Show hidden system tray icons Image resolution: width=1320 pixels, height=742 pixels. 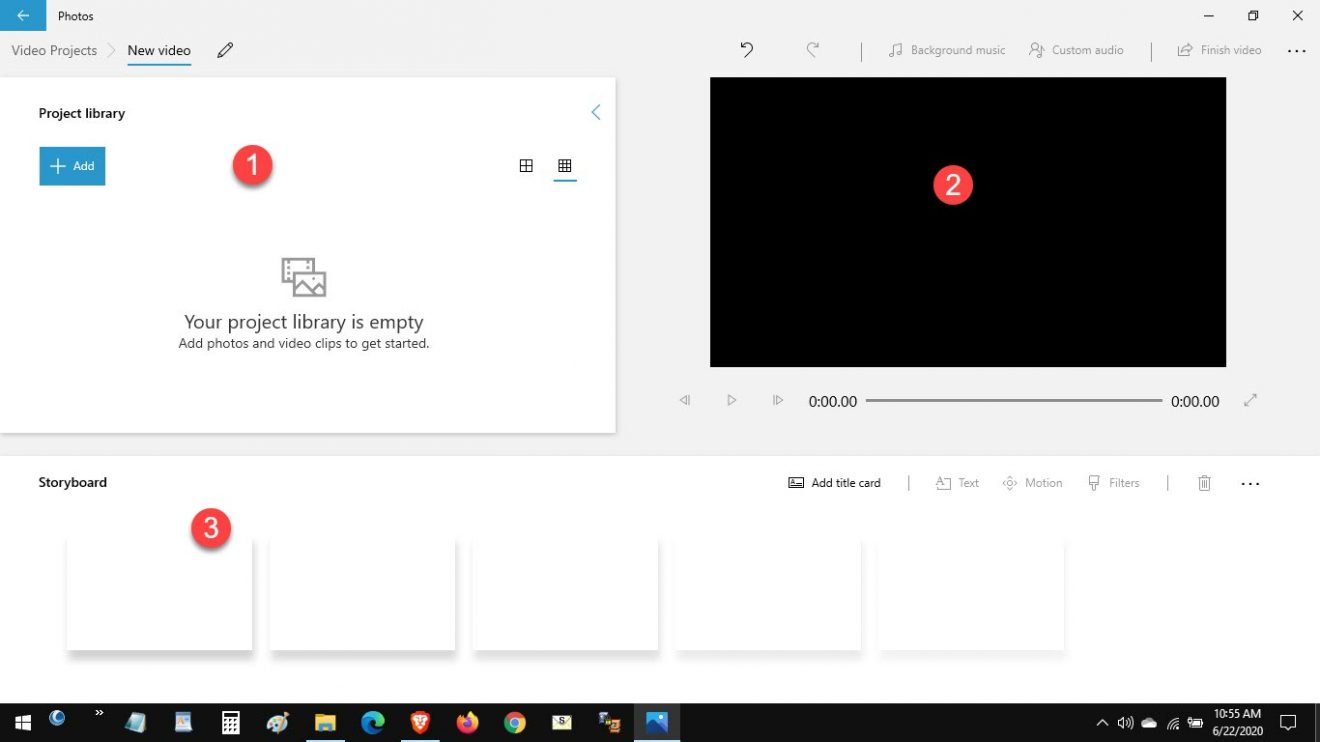(x=1102, y=722)
